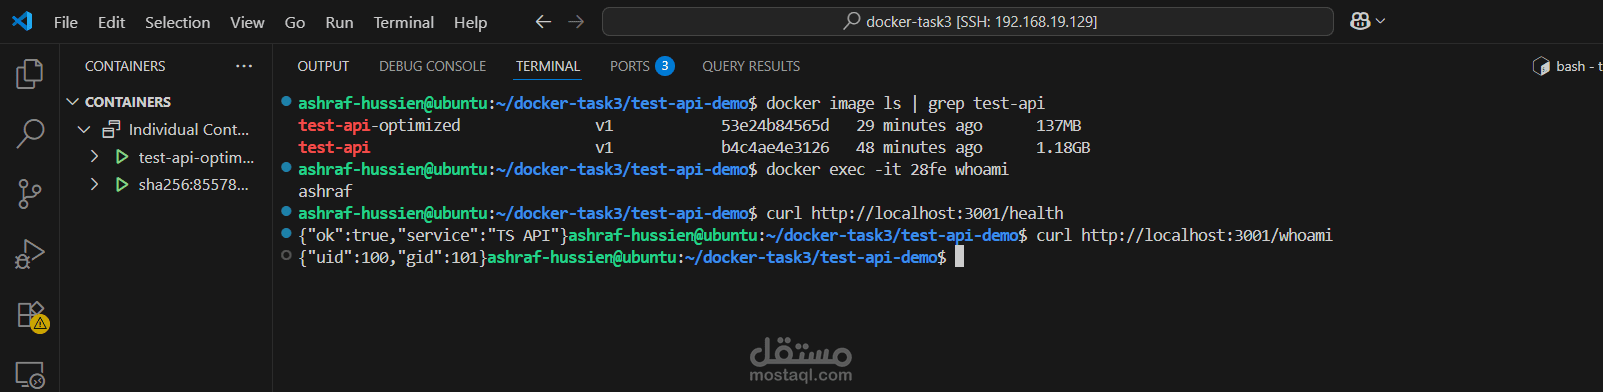Expand the test-api-optim container node
Screen dimensions: 1603x392
pyautogui.click(x=94, y=157)
